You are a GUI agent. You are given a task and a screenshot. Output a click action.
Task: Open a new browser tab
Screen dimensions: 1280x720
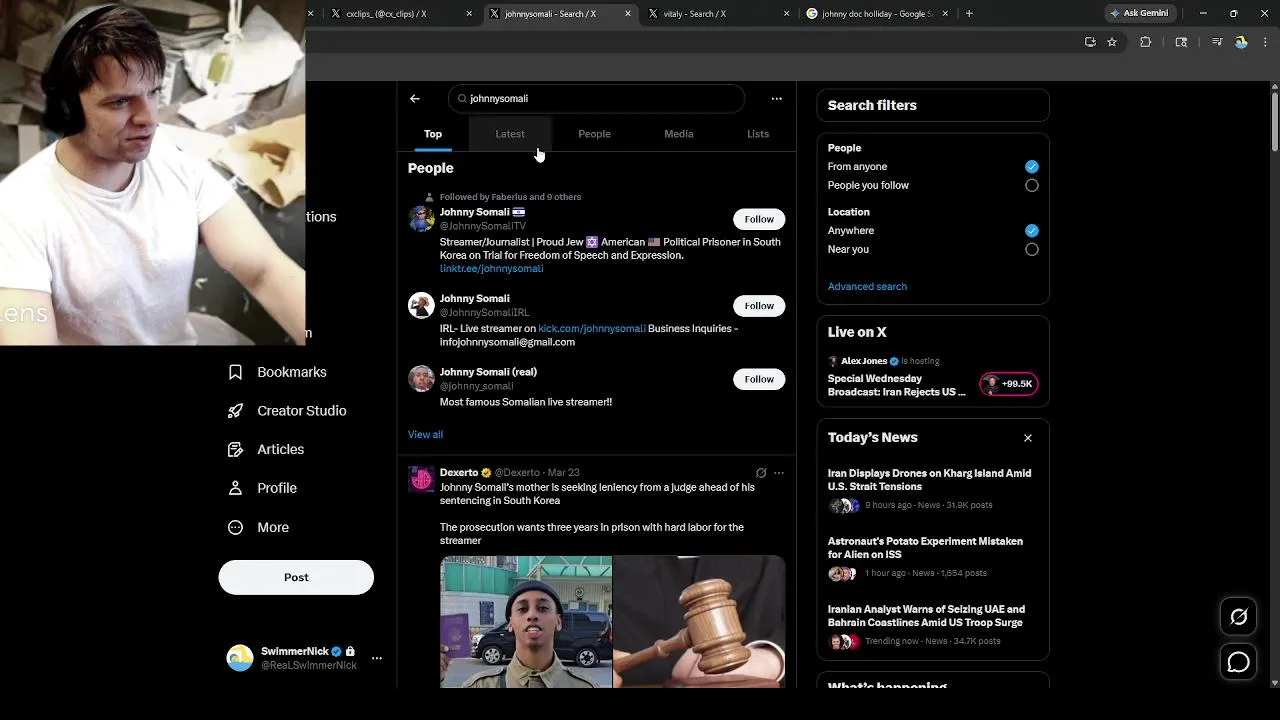(x=969, y=13)
